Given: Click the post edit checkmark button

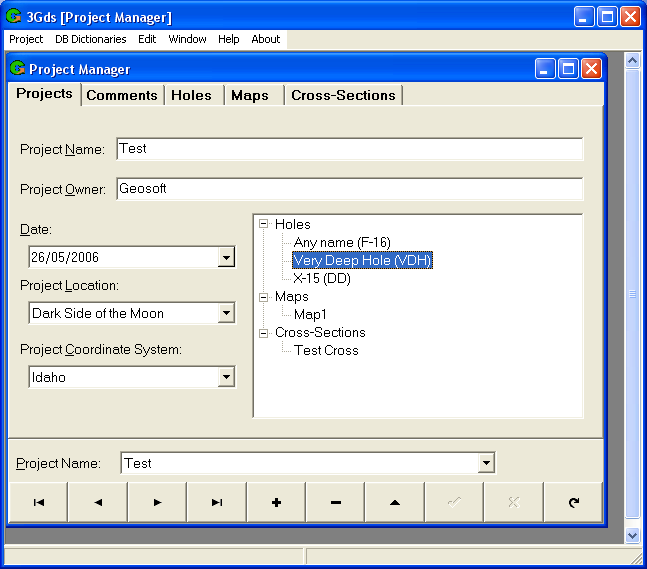Looking at the screenshot, I should [454, 502].
